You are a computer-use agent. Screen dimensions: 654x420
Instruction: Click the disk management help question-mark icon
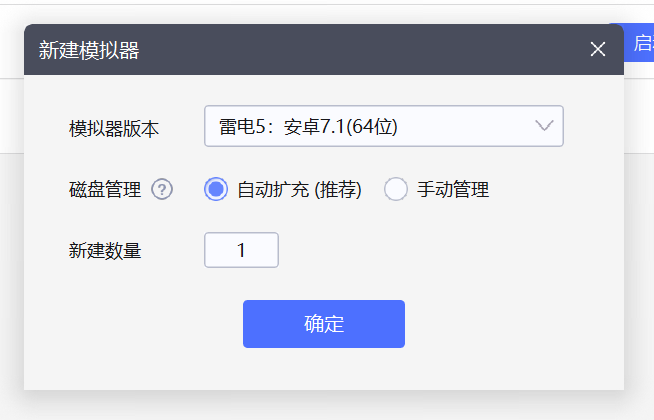point(162,189)
